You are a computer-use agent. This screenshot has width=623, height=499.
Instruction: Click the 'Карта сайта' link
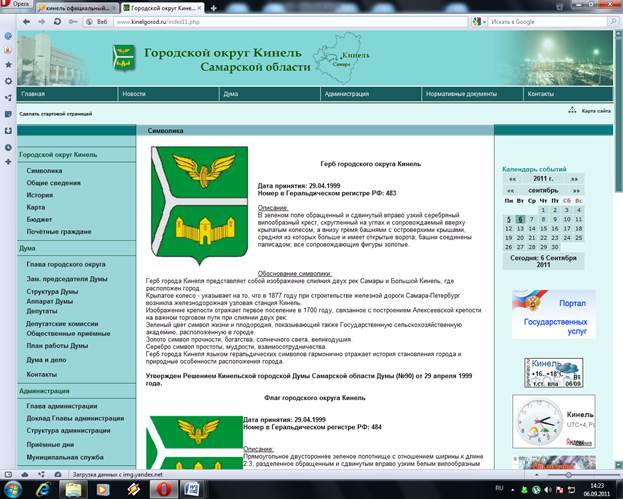[596, 111]
